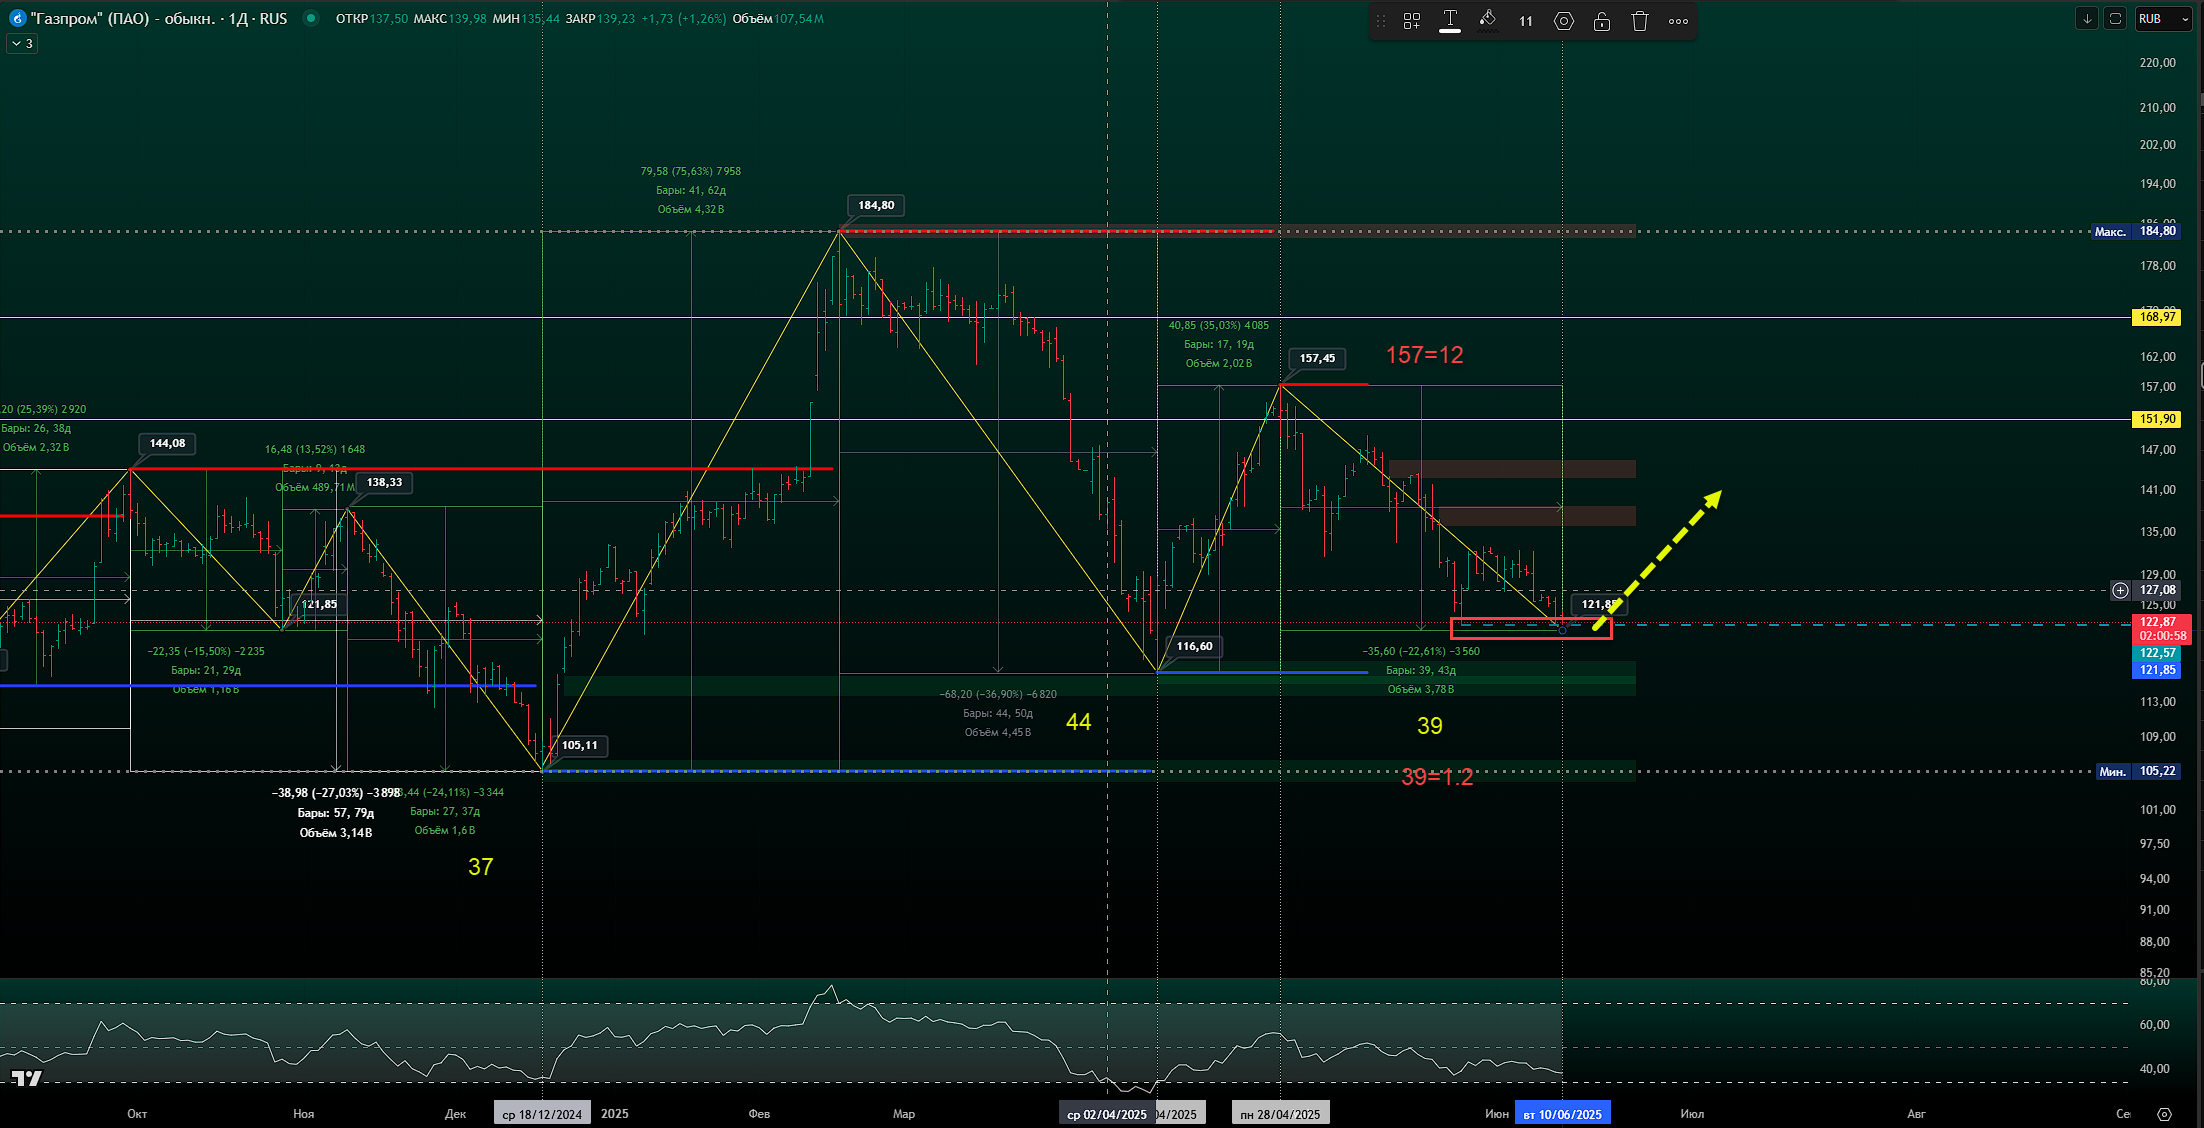Image resolution: width=2204 pixels, height=1128 pixels.
Task: Open the text color T tool
Action: coord(1450,21)
